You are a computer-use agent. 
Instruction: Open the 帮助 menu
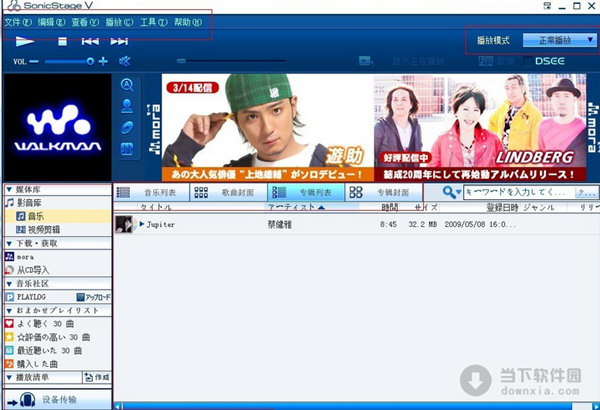pyautogui.click(x=188, y=22)
